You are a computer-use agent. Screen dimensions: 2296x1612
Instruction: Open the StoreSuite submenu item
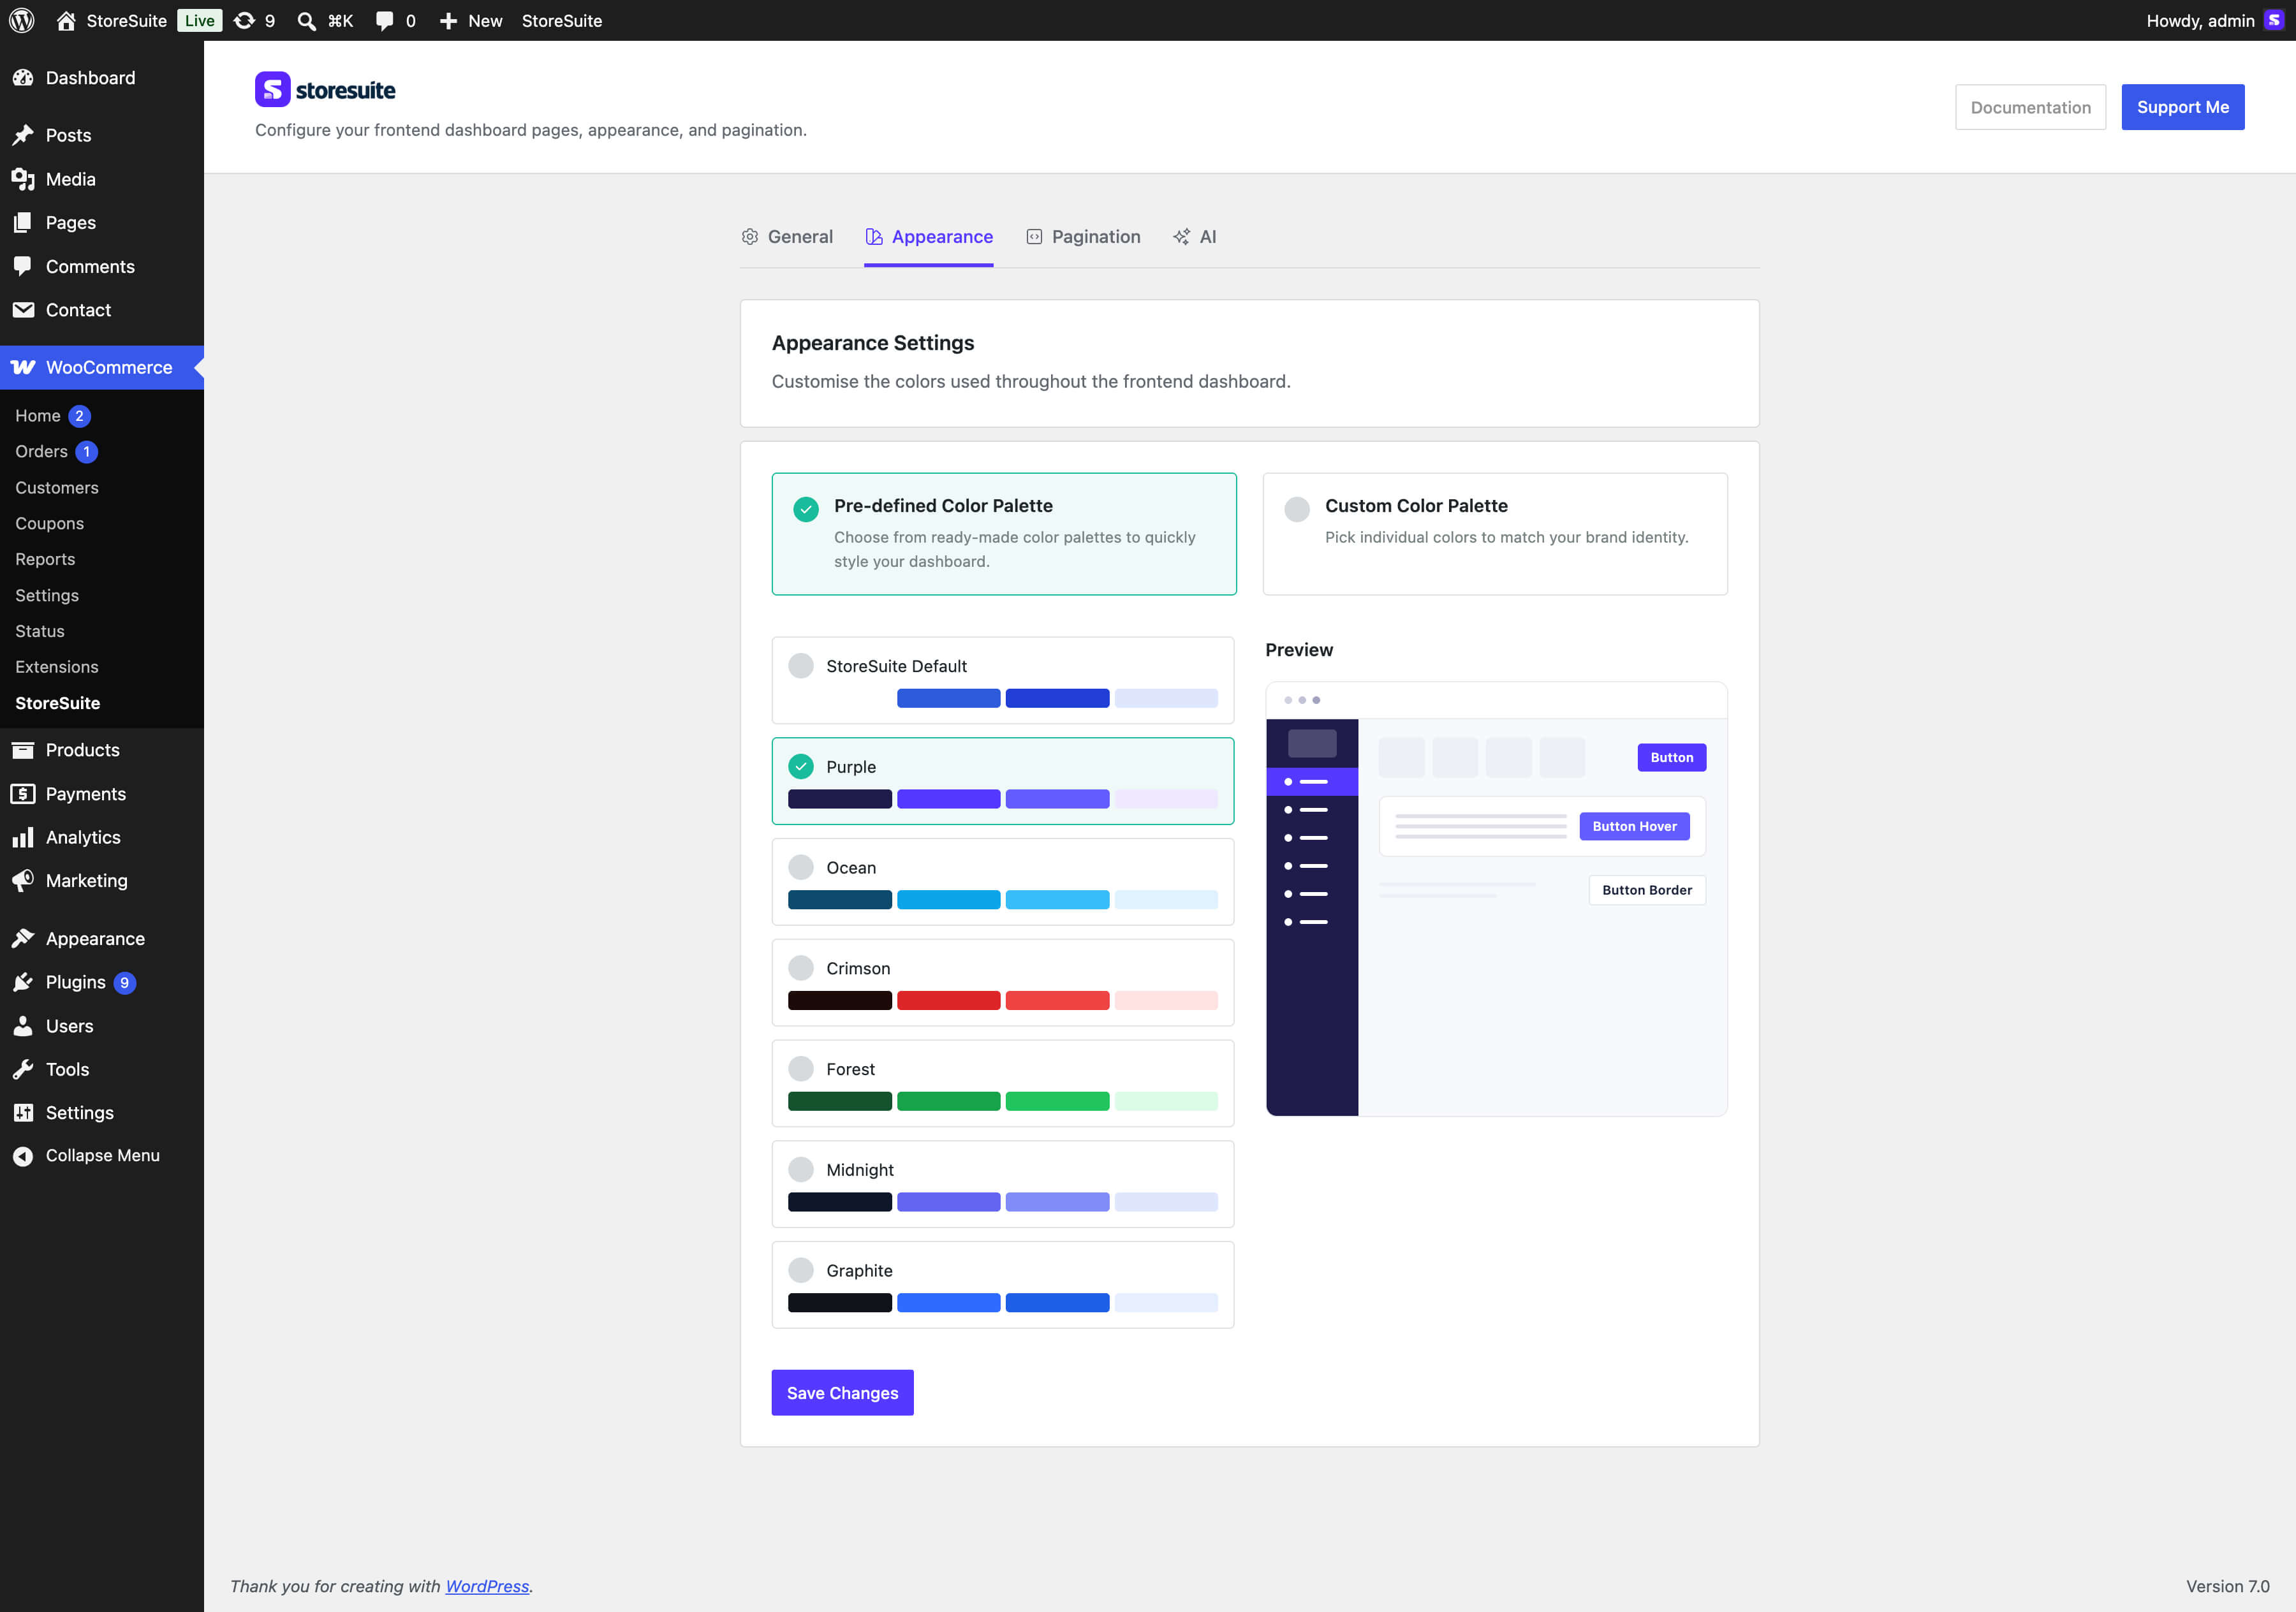pyautogui.click(x=57, y=703)
